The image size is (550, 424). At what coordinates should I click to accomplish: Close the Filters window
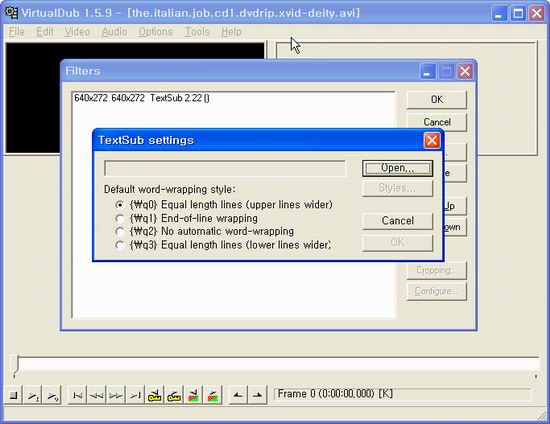pos(465,72)
